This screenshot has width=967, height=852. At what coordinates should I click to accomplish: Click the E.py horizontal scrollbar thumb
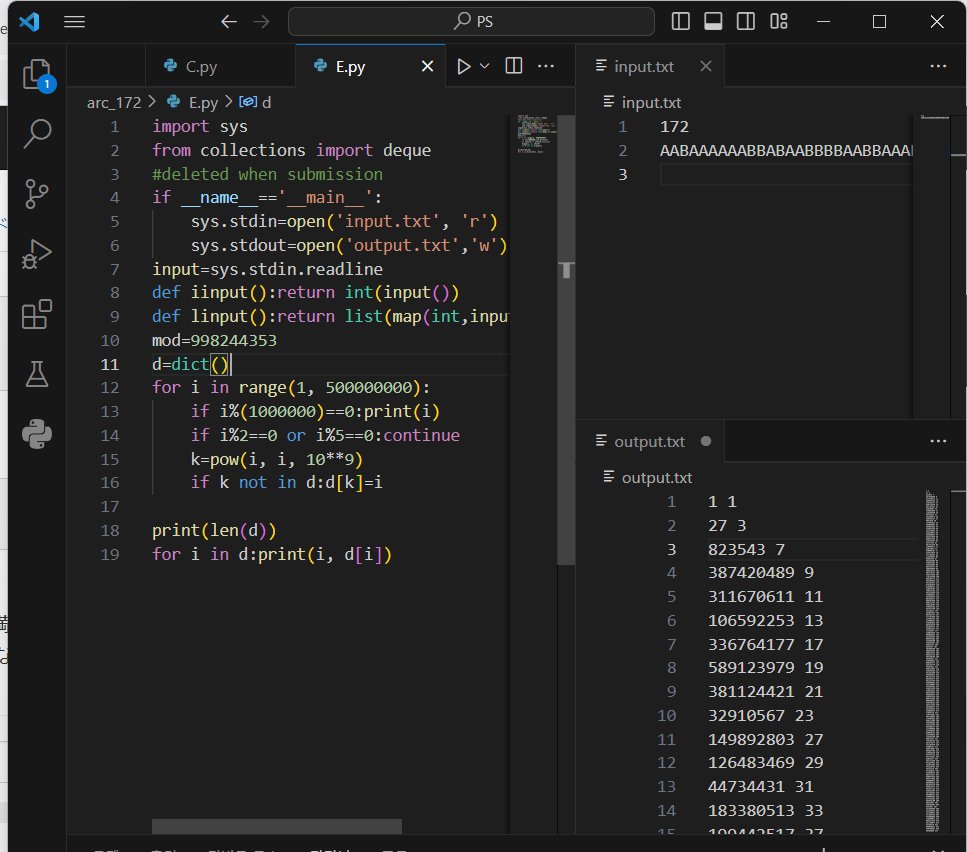277,826
